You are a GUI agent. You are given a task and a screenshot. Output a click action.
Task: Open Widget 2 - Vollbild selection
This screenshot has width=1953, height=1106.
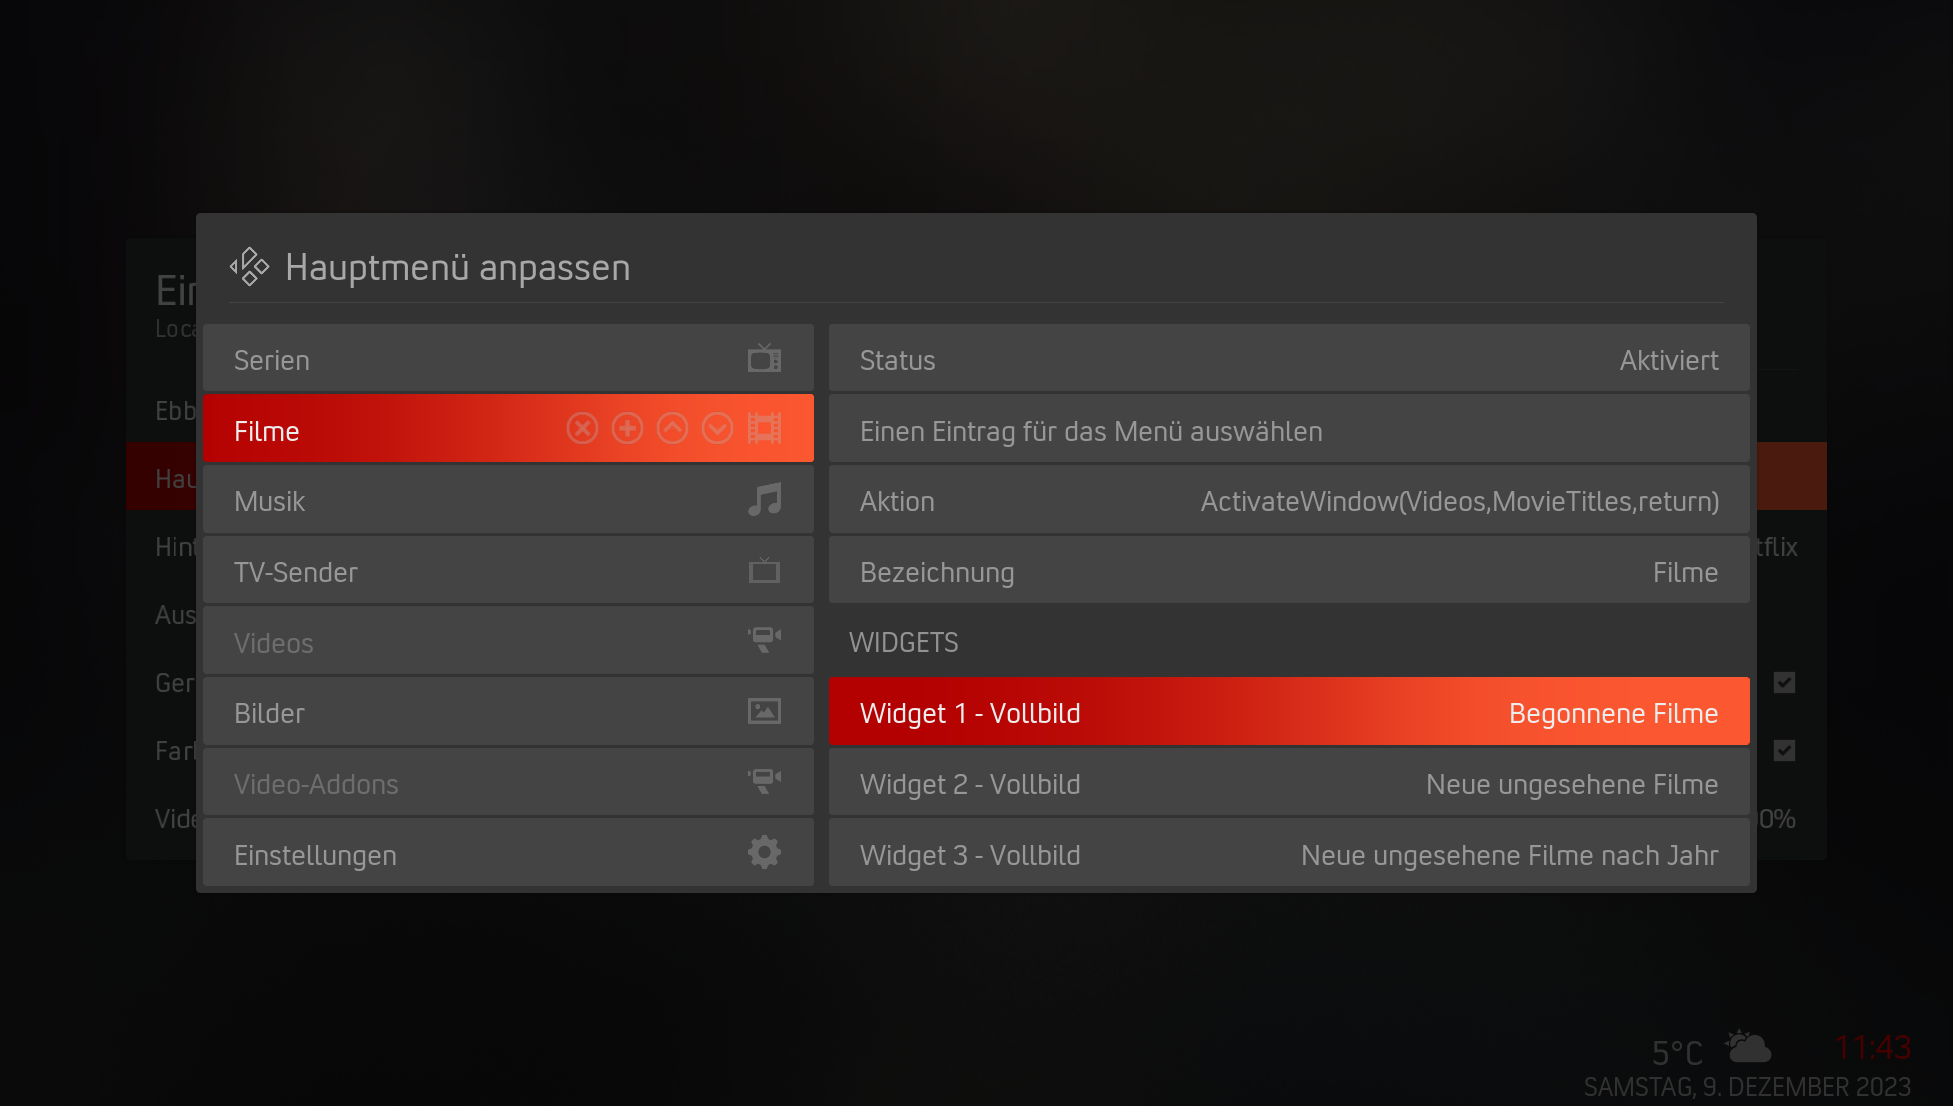point(1289,783)
